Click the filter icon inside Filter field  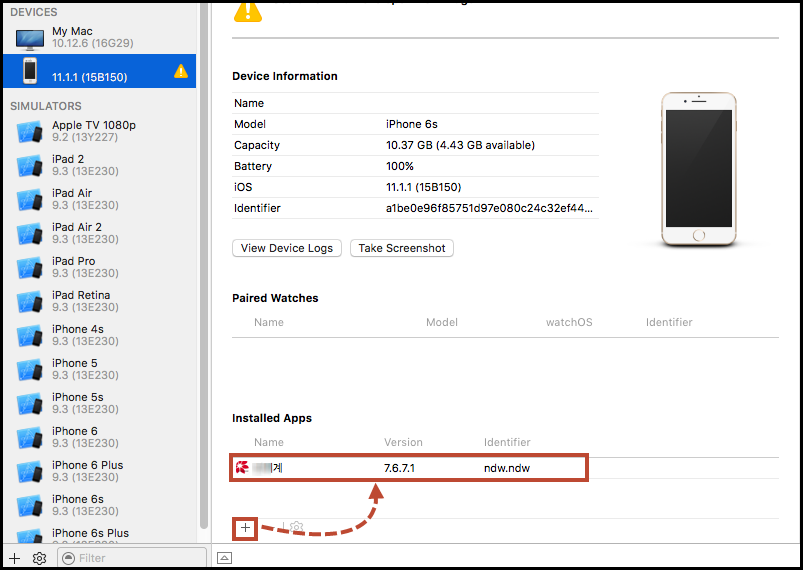coord(68,558)
